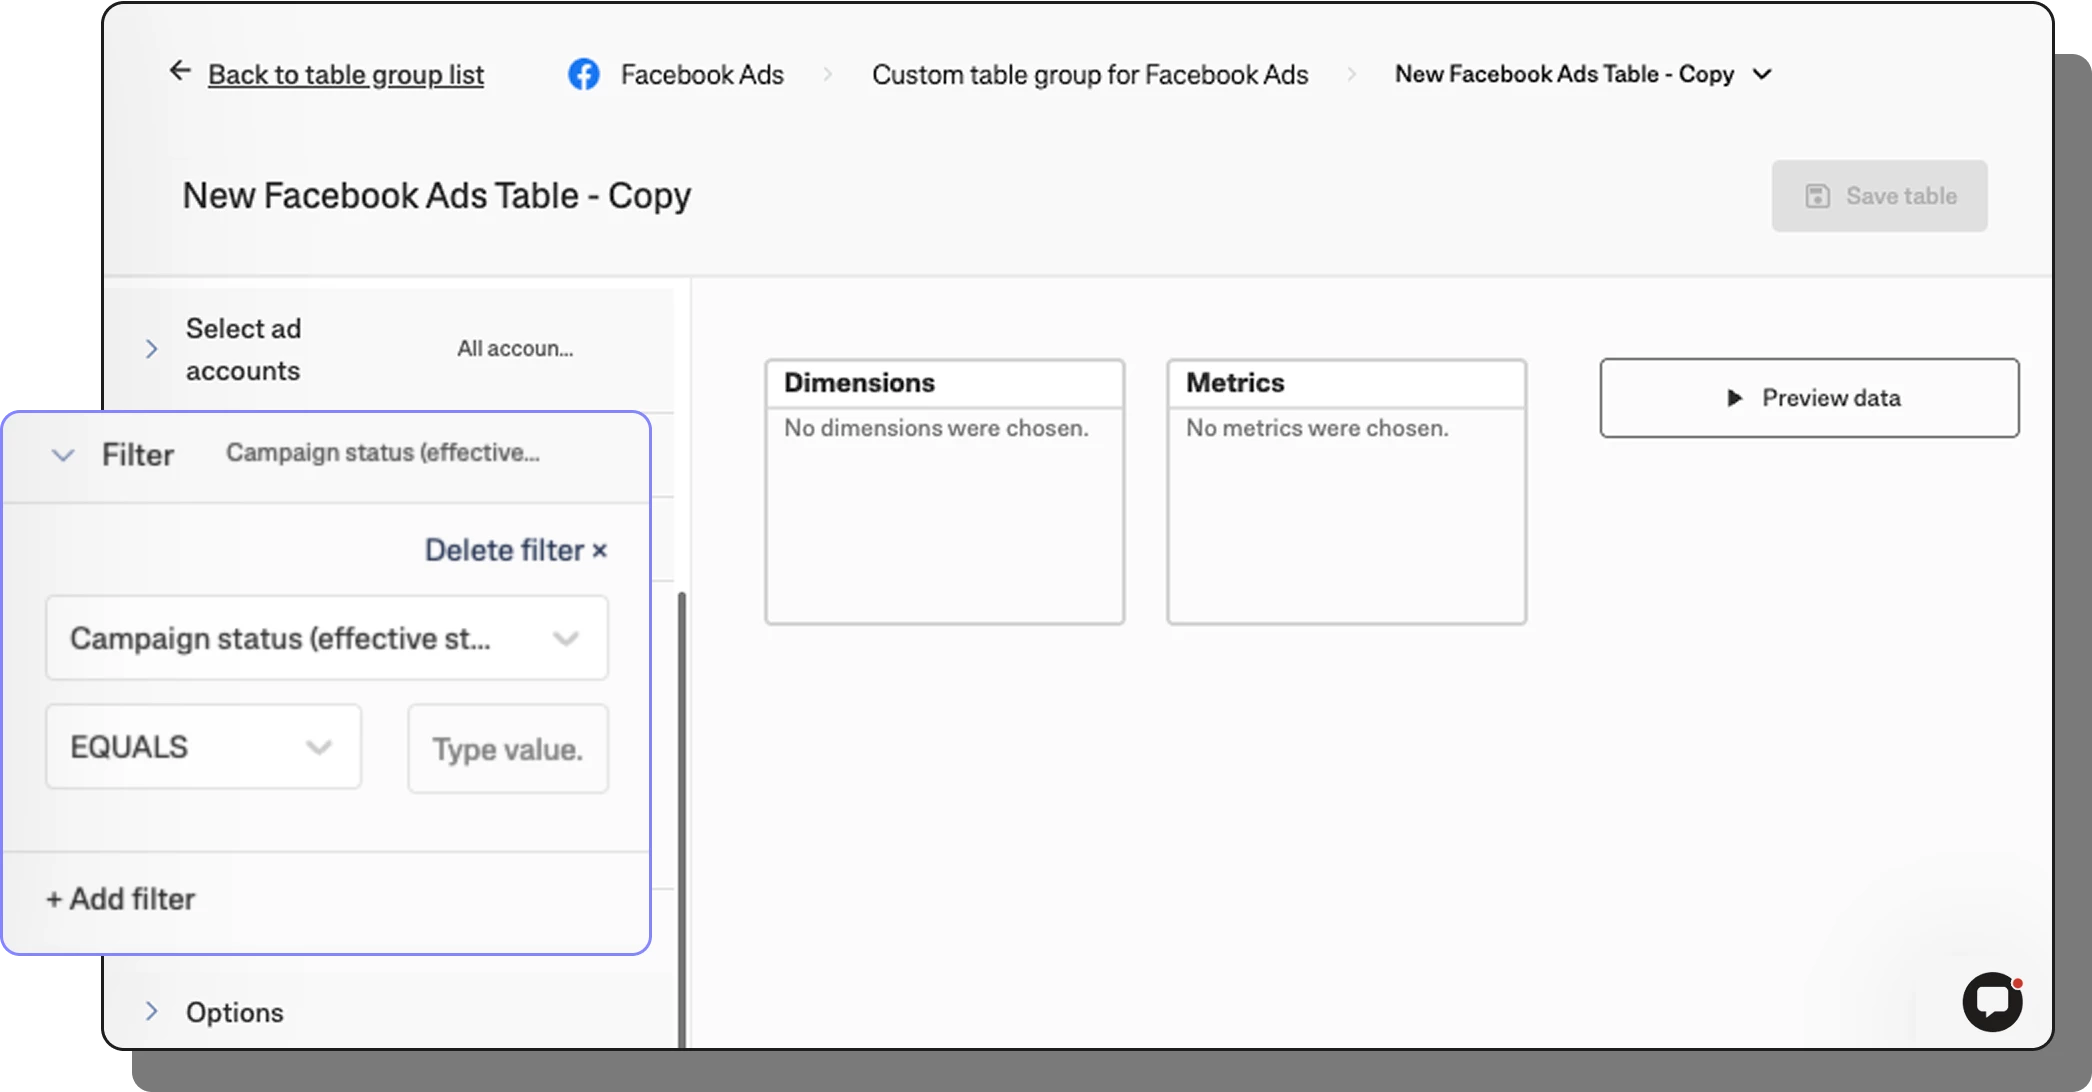2092x1092 pixels.
Task: Click the page title New Facebook Ads Table - Copy
Action: click(437, 196)
